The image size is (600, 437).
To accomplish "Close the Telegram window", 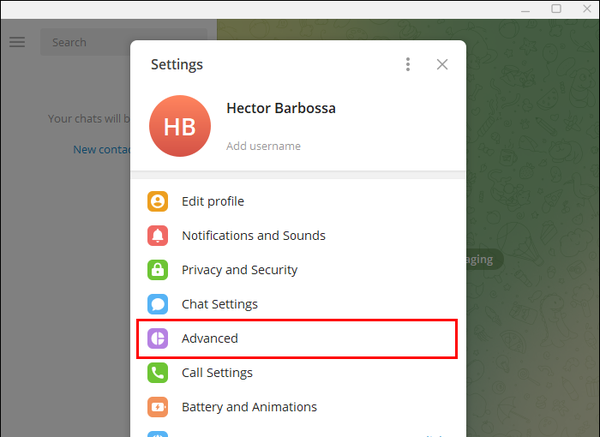I will coord(587,9).
